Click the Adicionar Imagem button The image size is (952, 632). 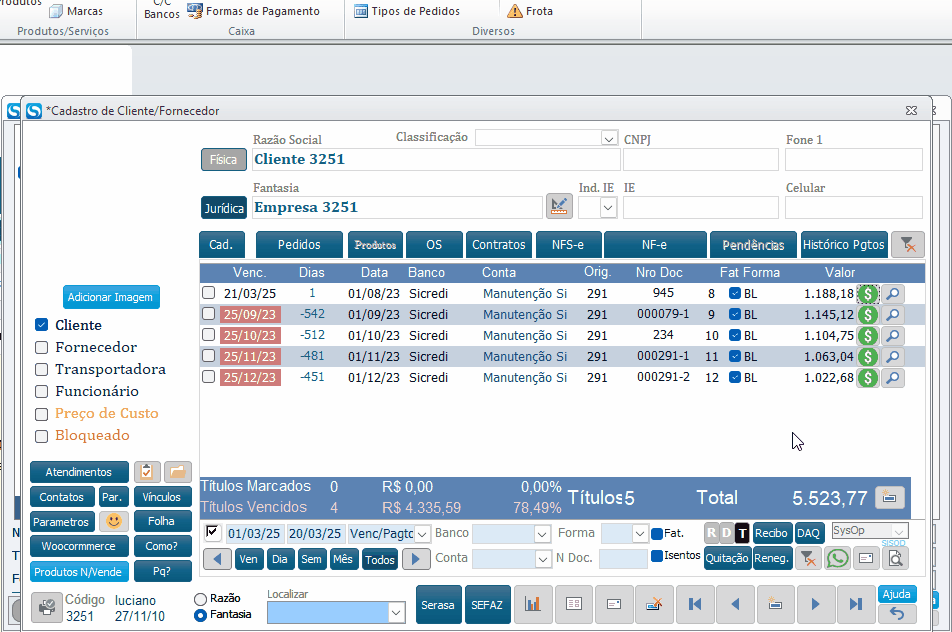point(110,297)
